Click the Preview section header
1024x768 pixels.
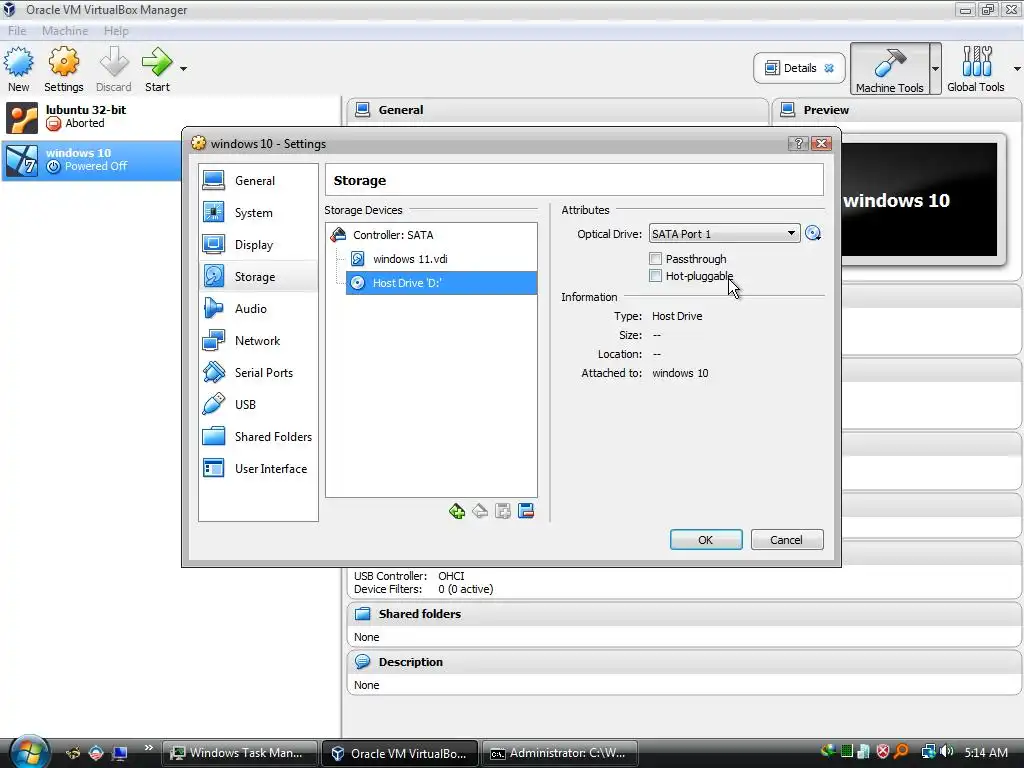click(897, 110)
